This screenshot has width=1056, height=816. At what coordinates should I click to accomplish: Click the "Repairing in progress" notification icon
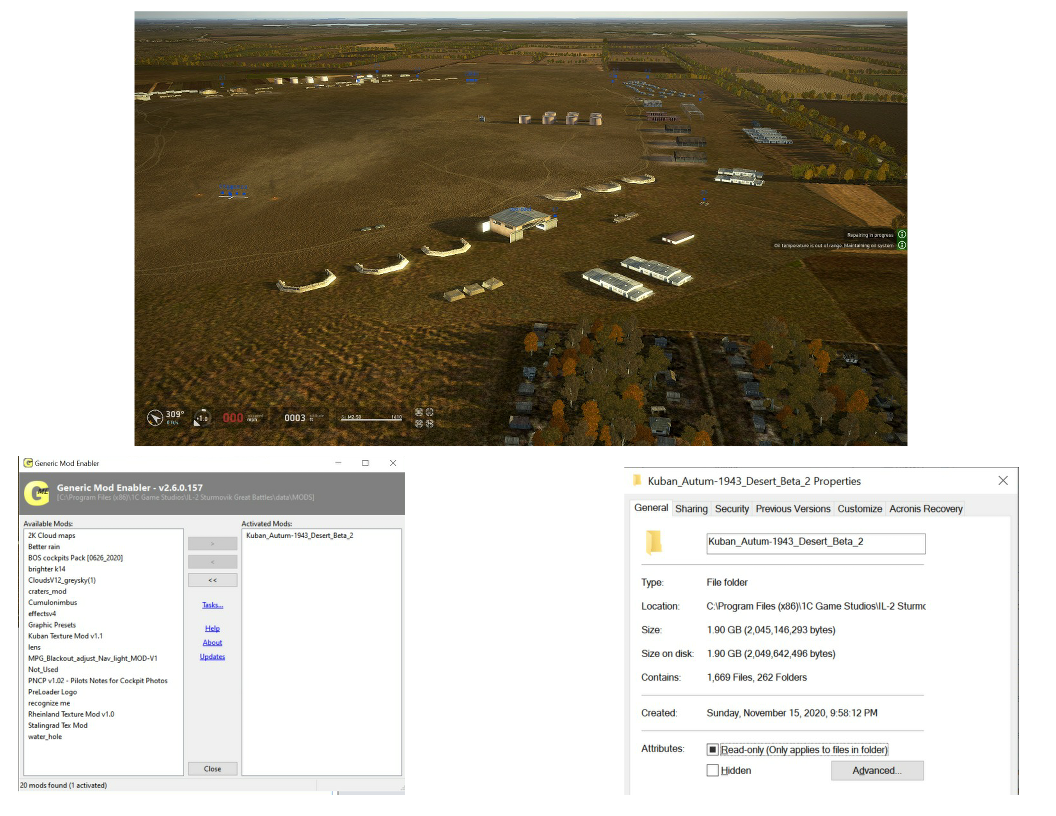click(902, 234)
